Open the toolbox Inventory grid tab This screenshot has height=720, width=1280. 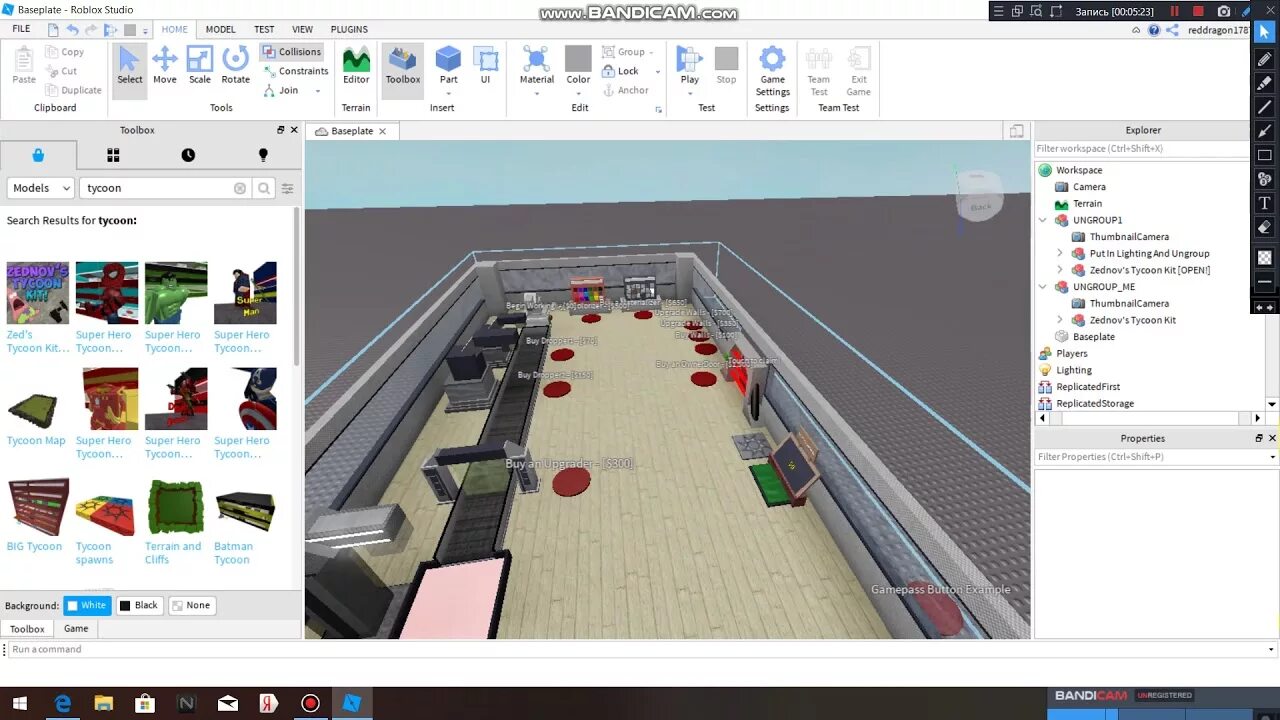113,155
